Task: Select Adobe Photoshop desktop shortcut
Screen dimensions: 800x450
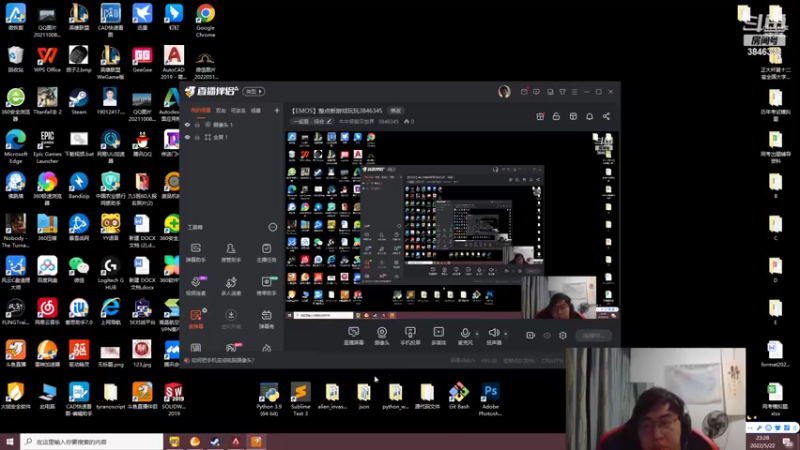Action: [490, 399]
